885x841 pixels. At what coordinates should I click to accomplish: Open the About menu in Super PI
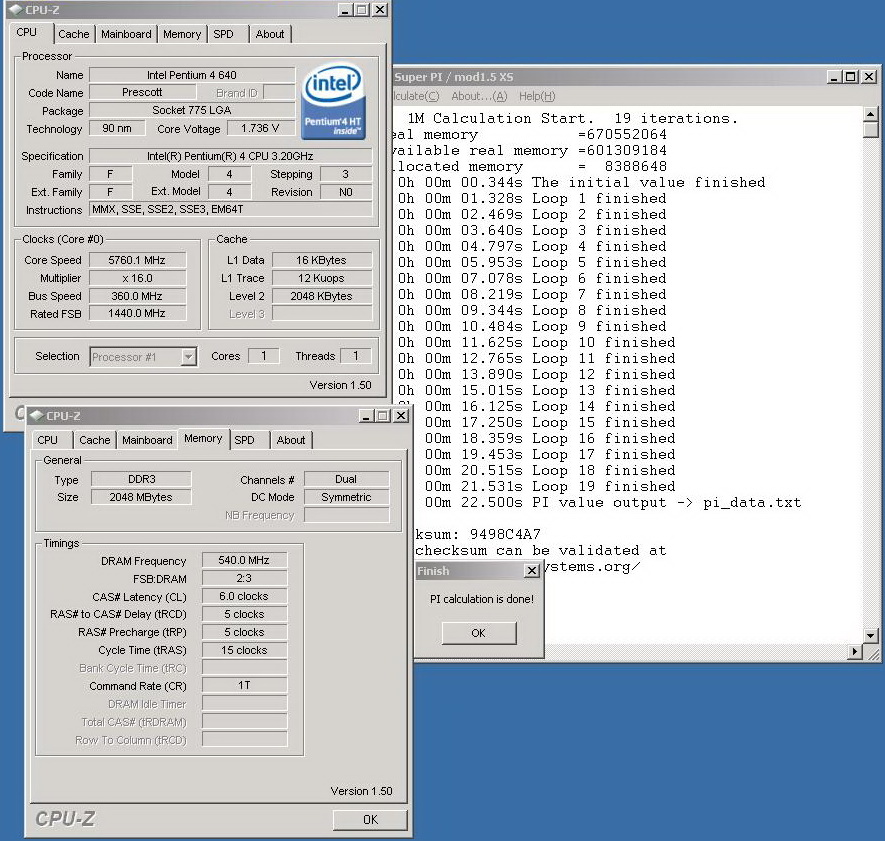[479, 96]
